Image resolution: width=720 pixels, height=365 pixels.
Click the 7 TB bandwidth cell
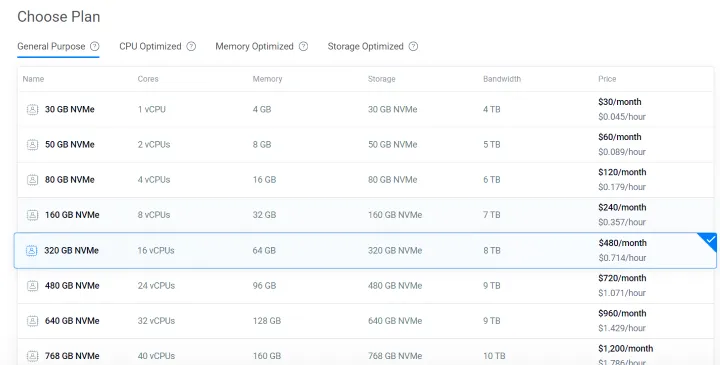click(492, 215)
